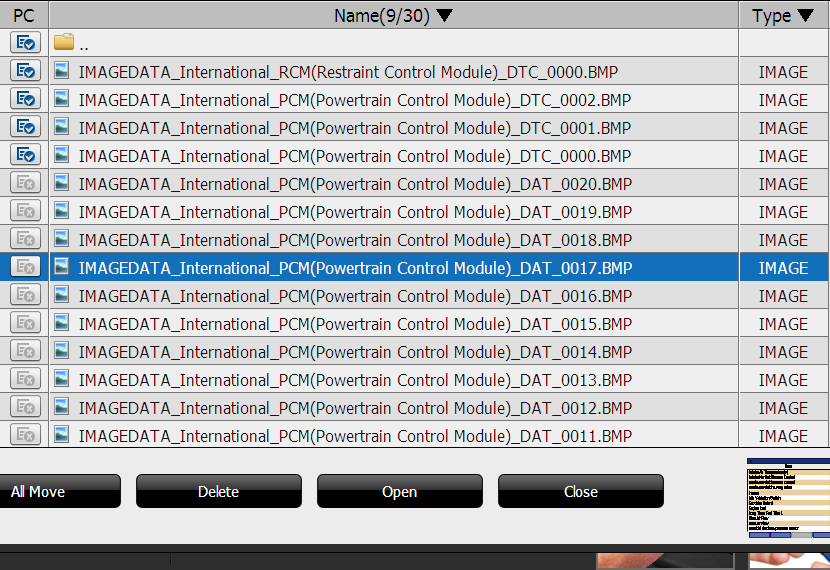
Task: Click IMAGE type cell of RCM DTC_0000.BMP
Action: (783, 72)
